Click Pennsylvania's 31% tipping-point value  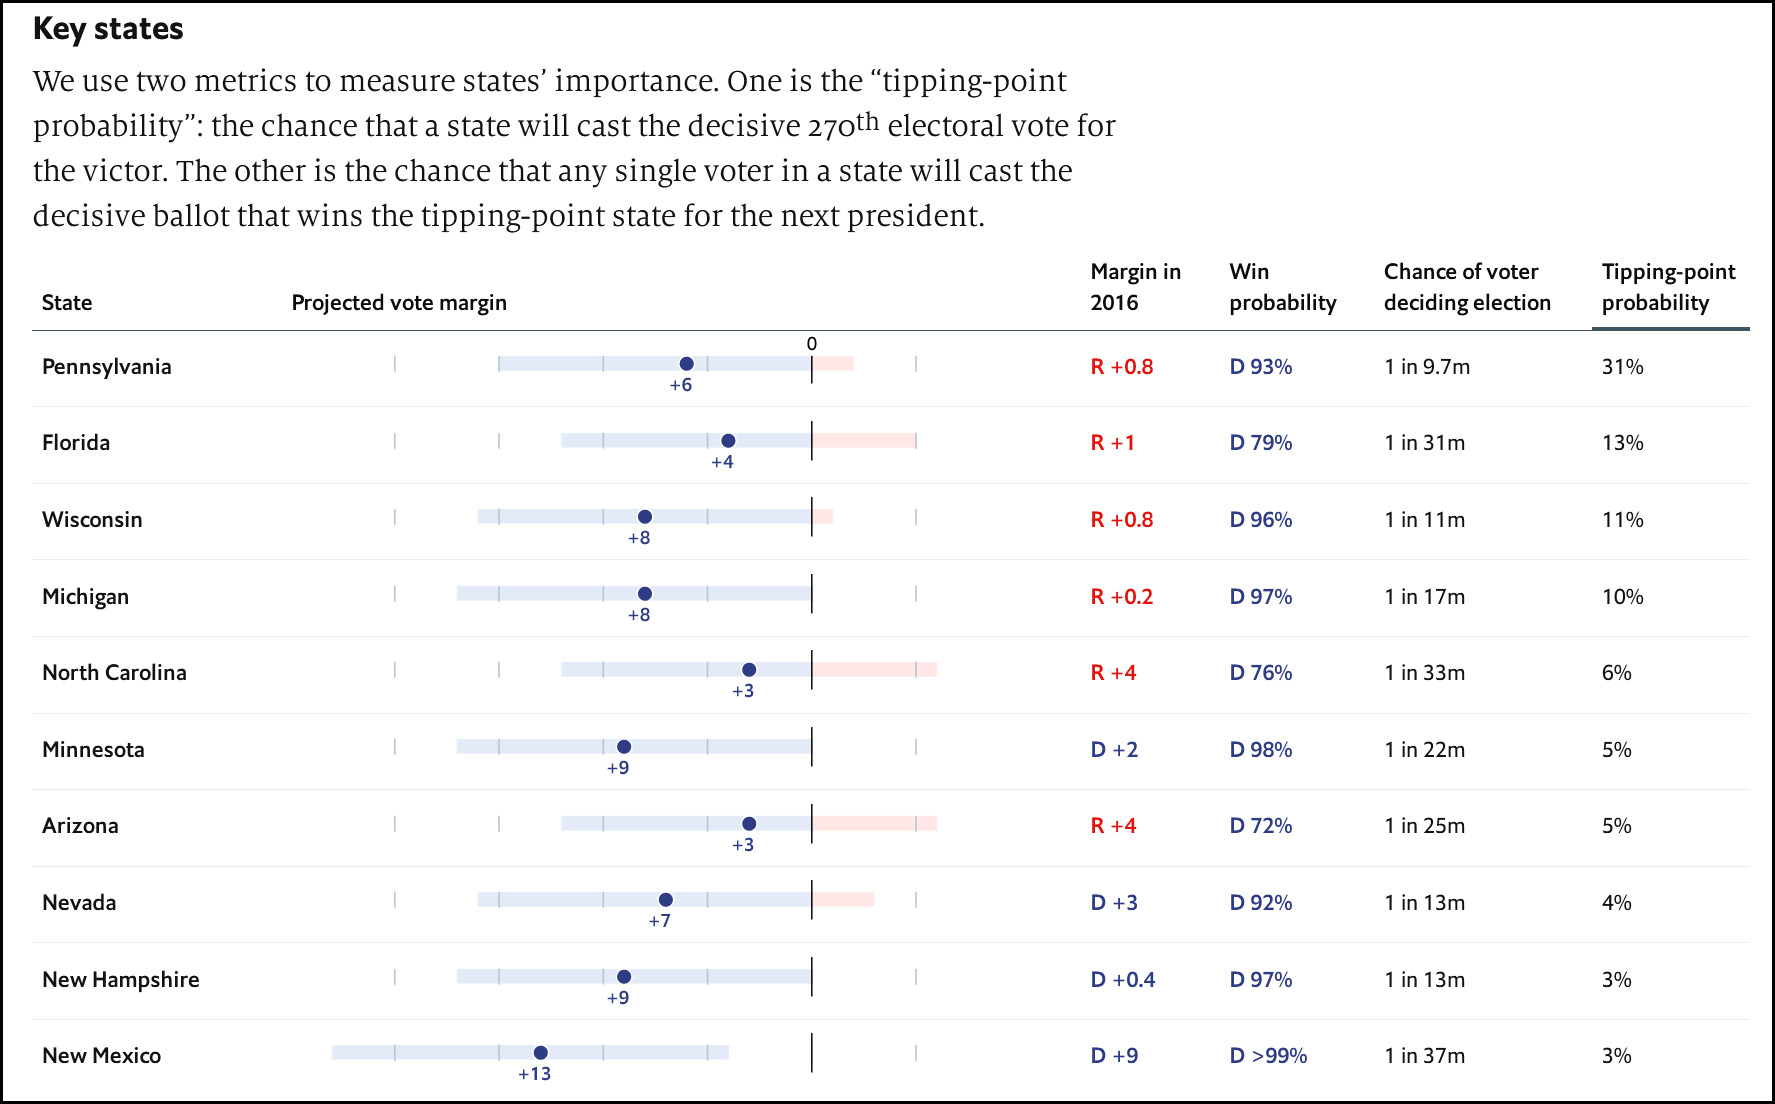pos(1622,367)
